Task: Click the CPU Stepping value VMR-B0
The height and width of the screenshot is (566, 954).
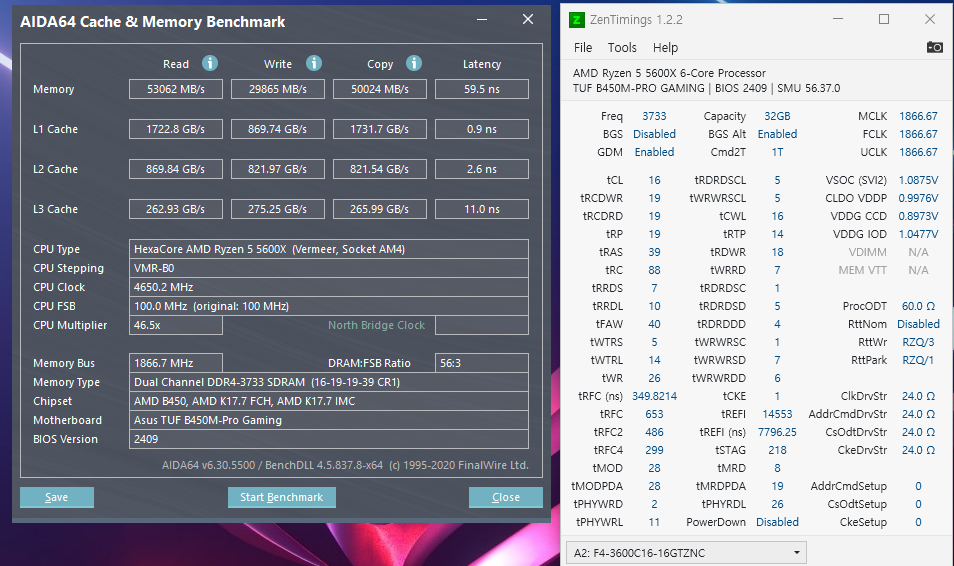Action: tap(329, 268)
